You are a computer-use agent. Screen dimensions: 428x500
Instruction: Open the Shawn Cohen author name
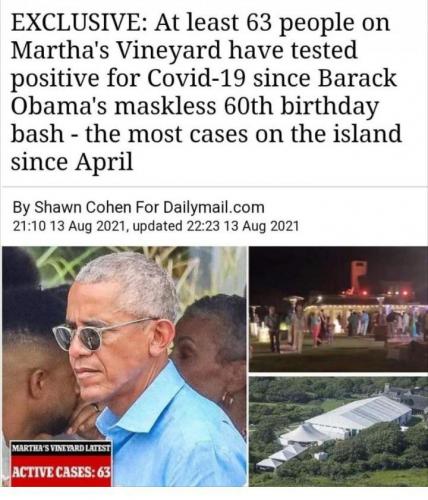[x=83, y=207]
